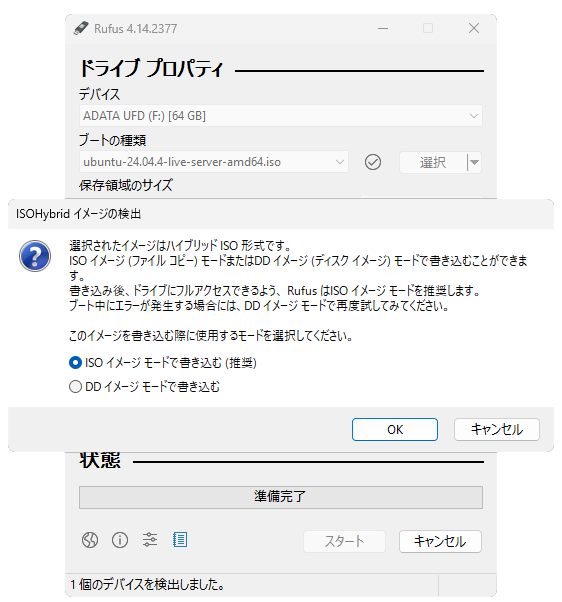Close the Rufus window

coord(474,28)
